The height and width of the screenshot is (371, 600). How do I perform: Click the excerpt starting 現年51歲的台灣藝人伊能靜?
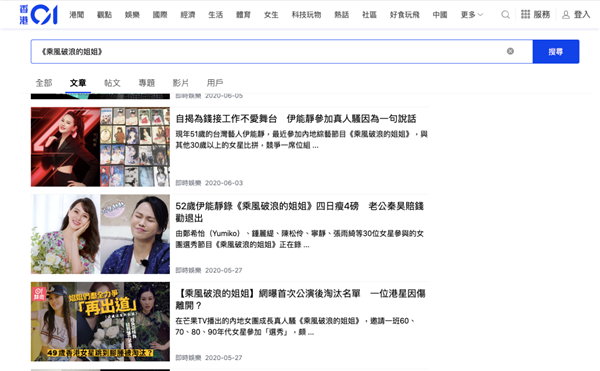[x=302, y=140]
